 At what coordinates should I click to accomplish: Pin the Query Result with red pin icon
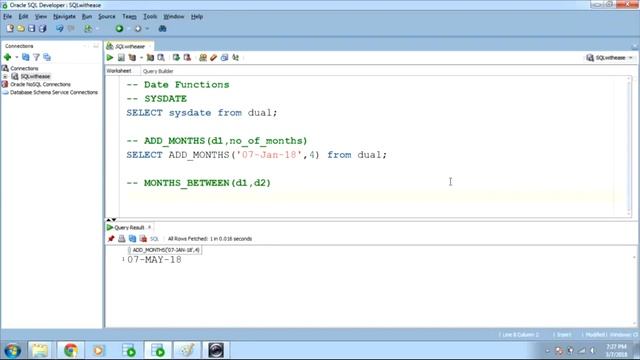pos(111,239)
